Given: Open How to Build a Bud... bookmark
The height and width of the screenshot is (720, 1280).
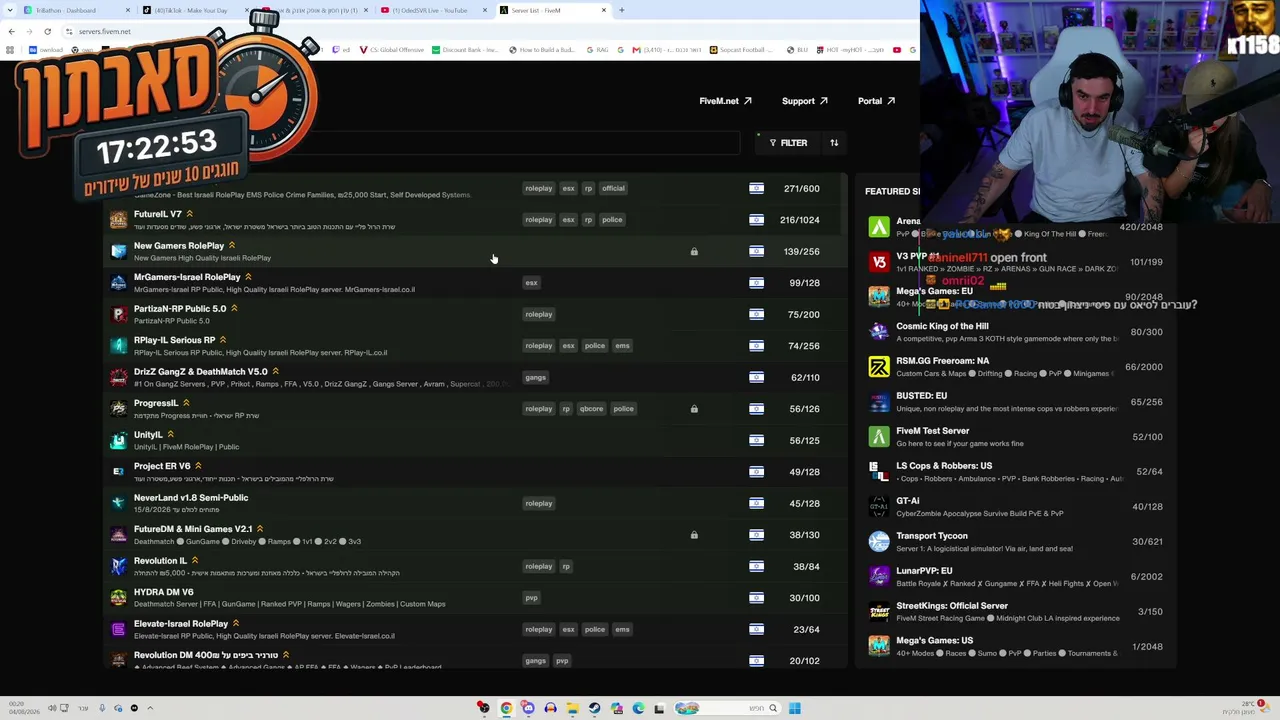Looking at the screenshot, I should click(542, 50).
